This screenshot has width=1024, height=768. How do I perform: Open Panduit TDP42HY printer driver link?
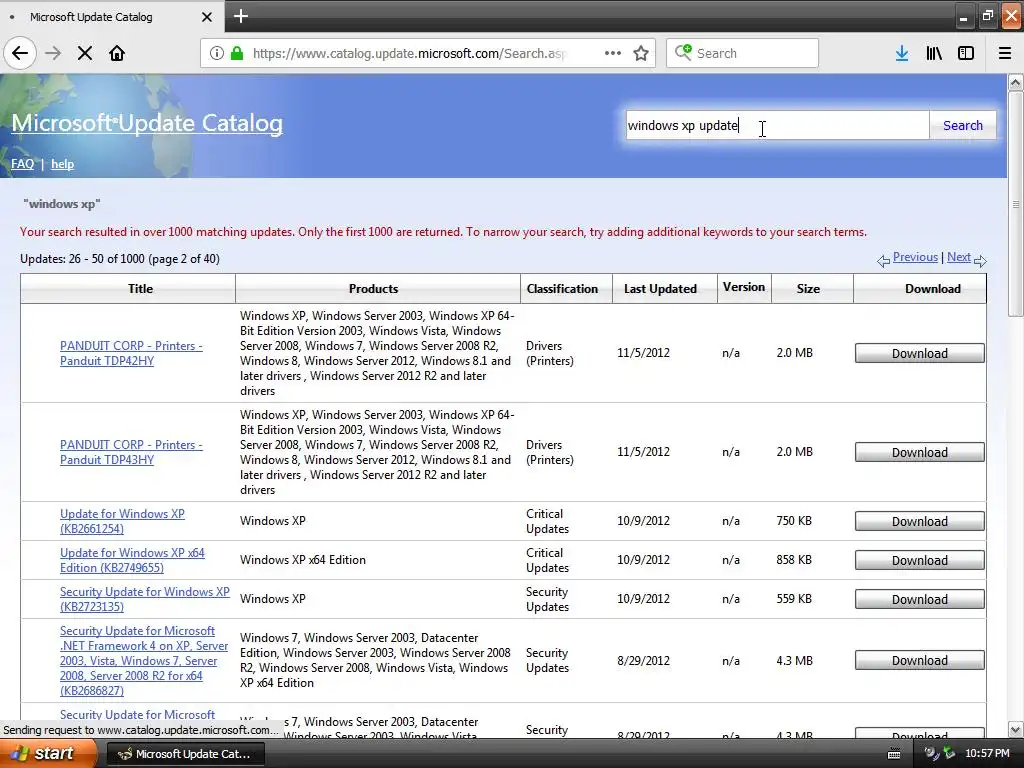click(131, 353)
